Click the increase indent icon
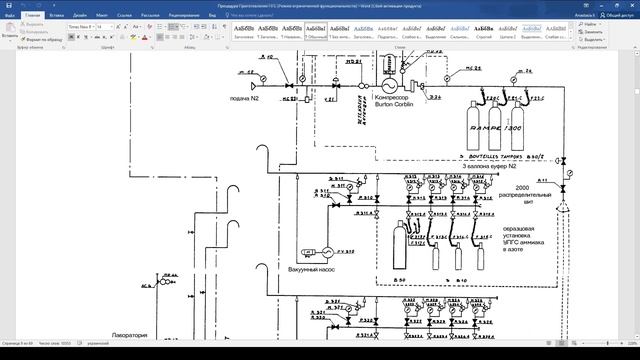The width and height of the screenshot is (640, 360). pos(204,27)
